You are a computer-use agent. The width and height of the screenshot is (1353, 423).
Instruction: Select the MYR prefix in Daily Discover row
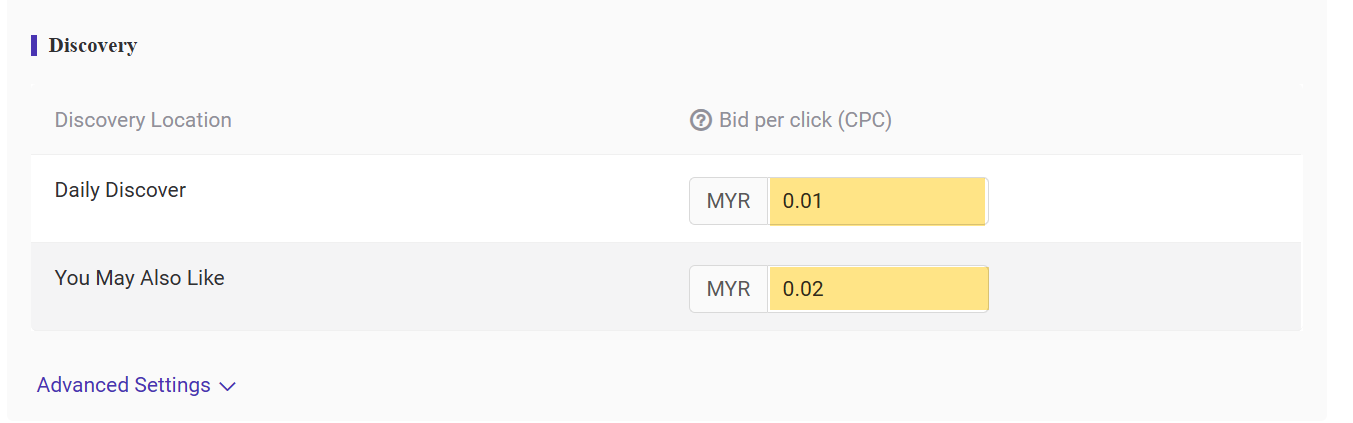coord(728,201)
